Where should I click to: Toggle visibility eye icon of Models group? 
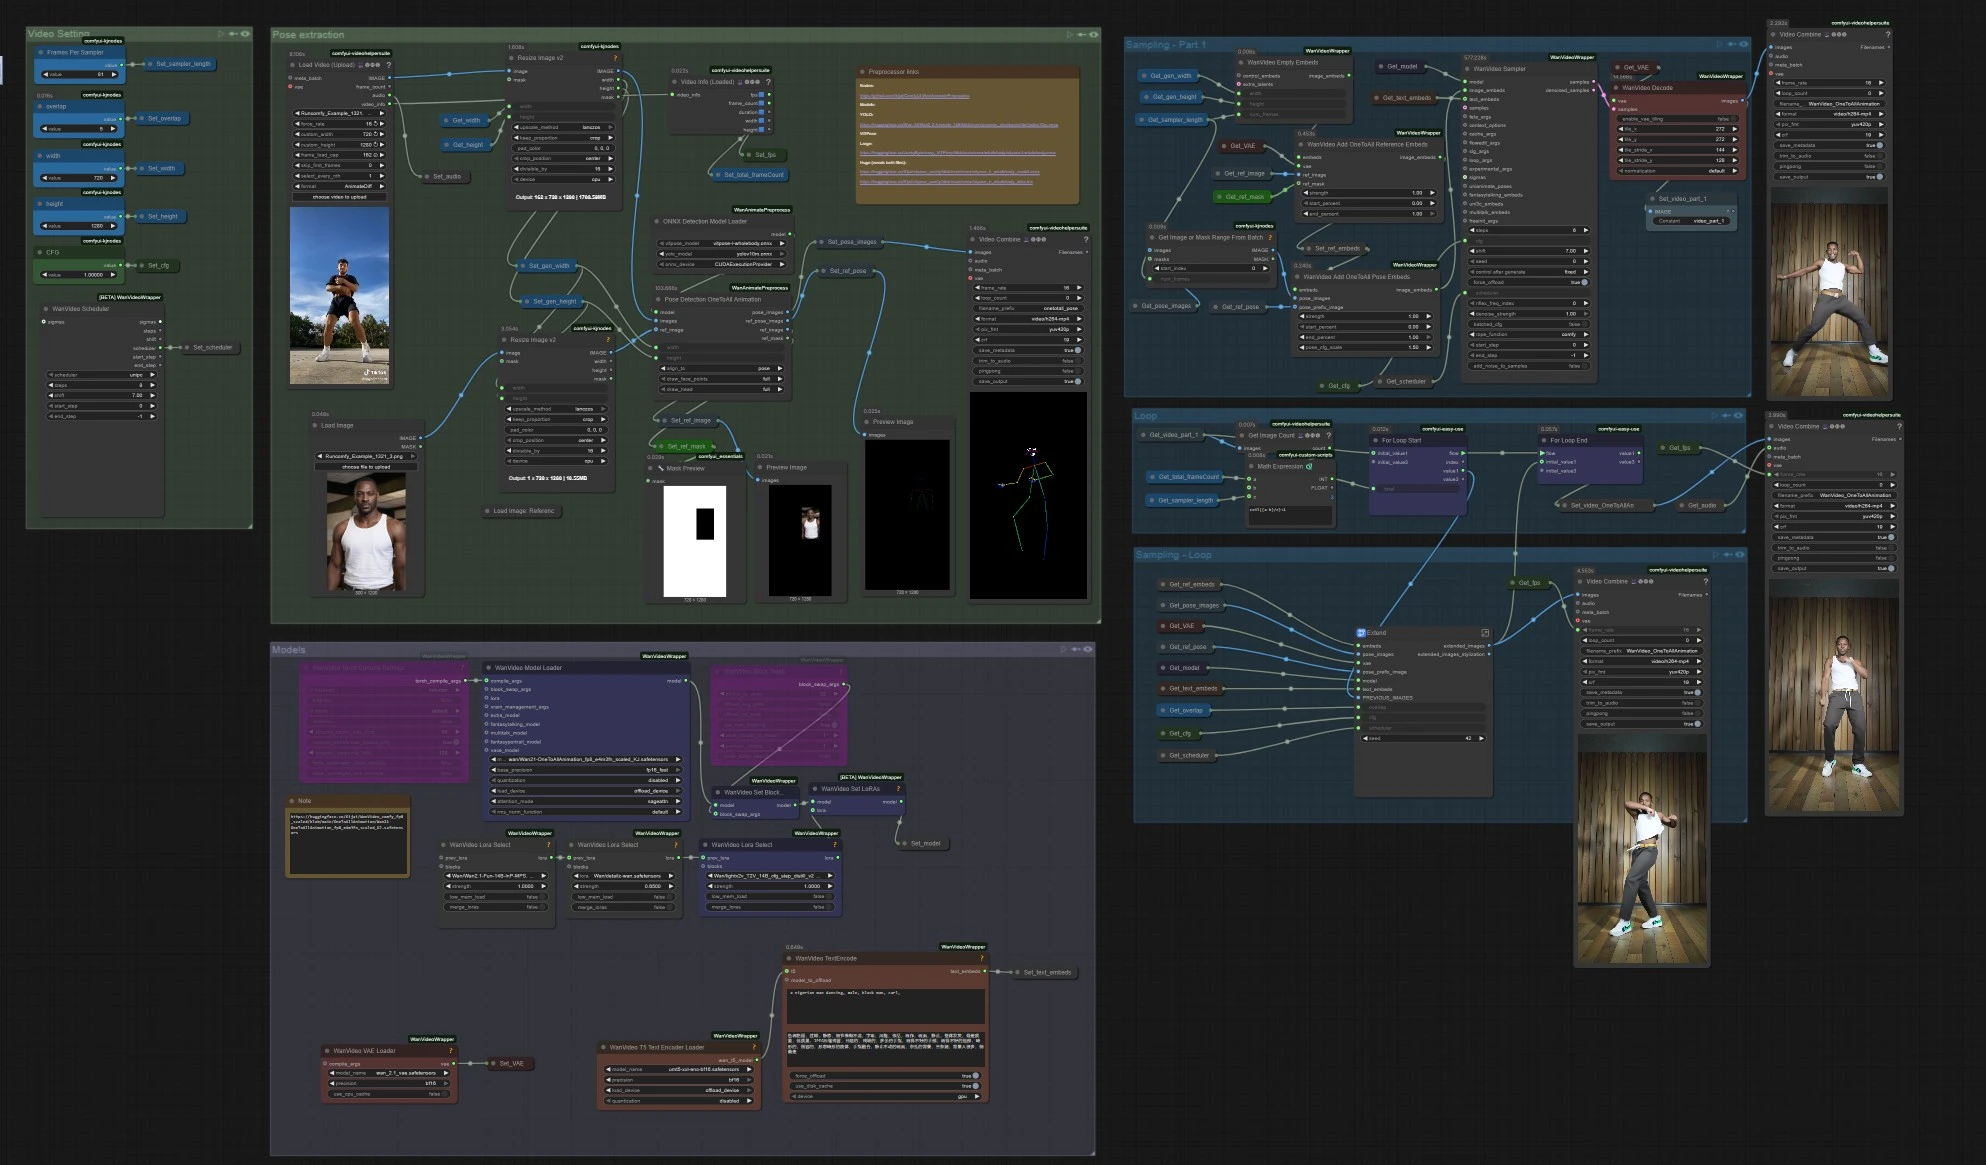point(1088,649)
